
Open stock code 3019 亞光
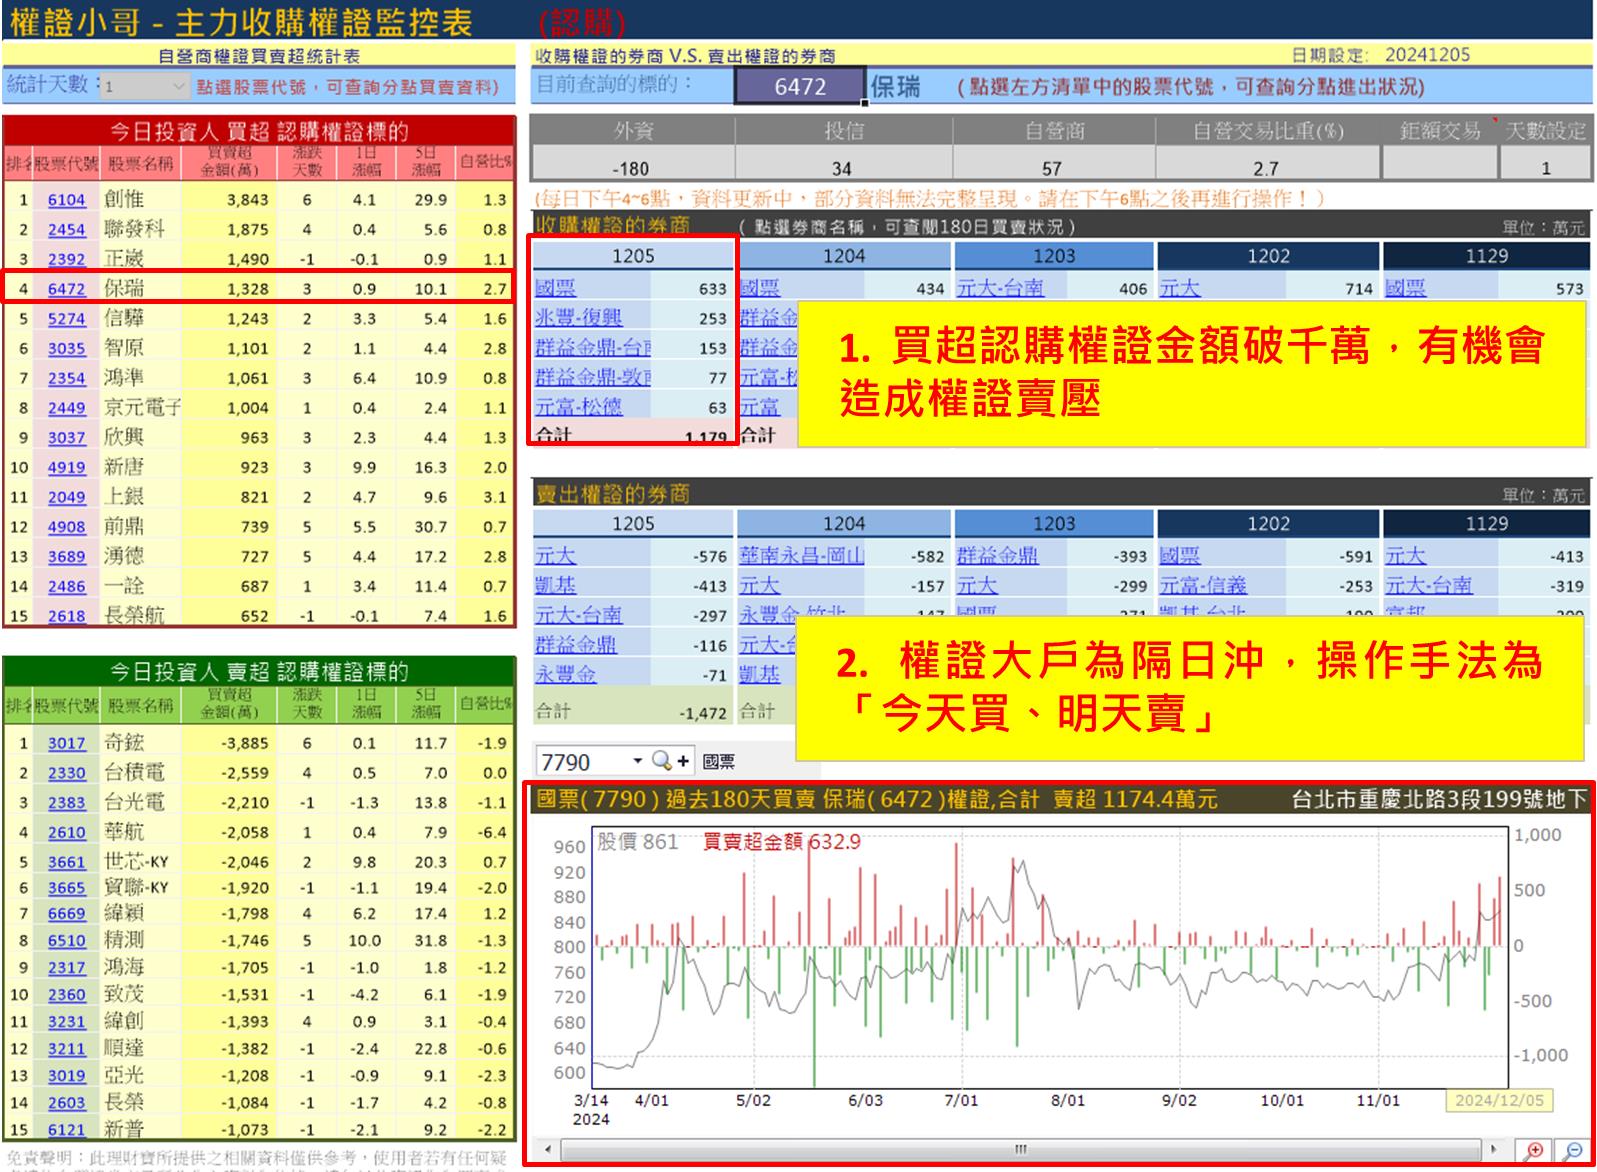(66, 1076)
